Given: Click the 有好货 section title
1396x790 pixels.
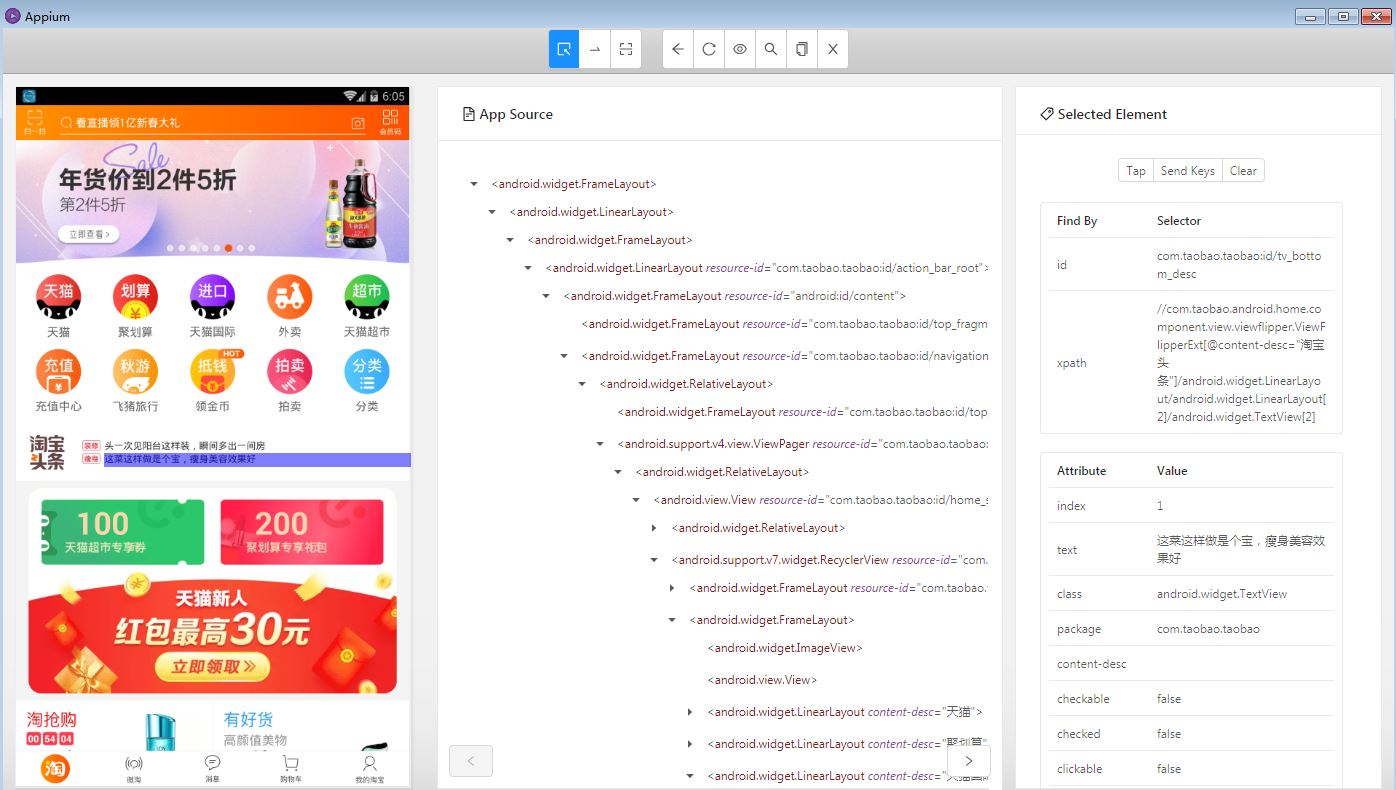Looking at the screenshot, I should (x=248, y=719).
